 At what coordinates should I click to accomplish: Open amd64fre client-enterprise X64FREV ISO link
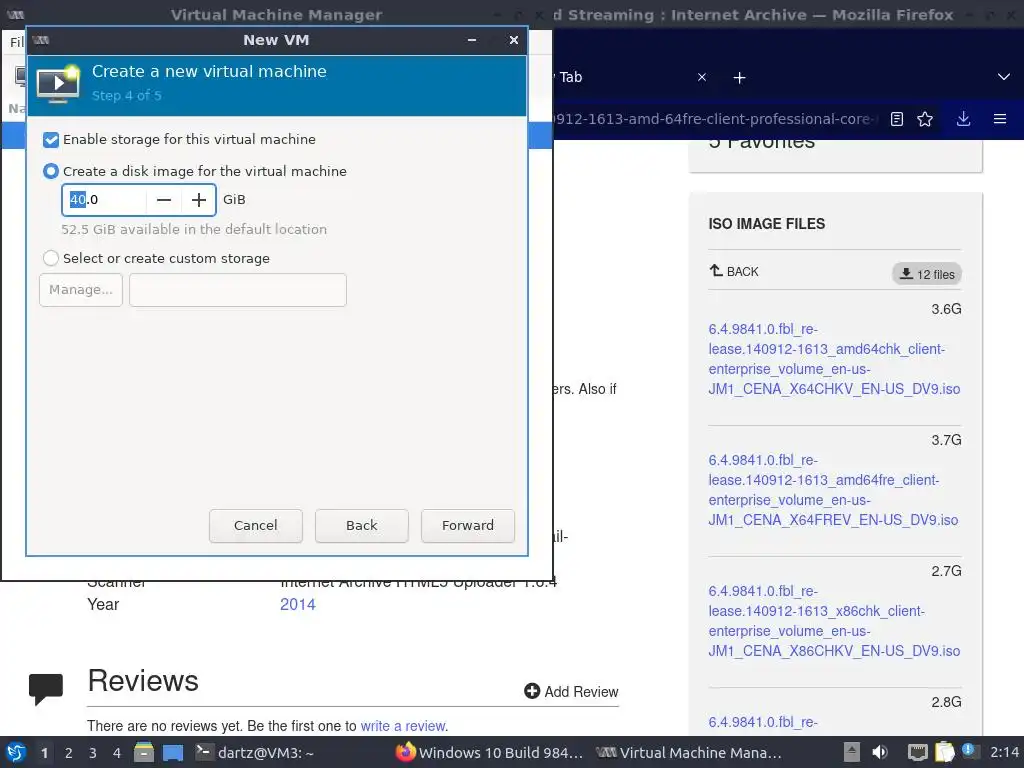pos(833,490)
